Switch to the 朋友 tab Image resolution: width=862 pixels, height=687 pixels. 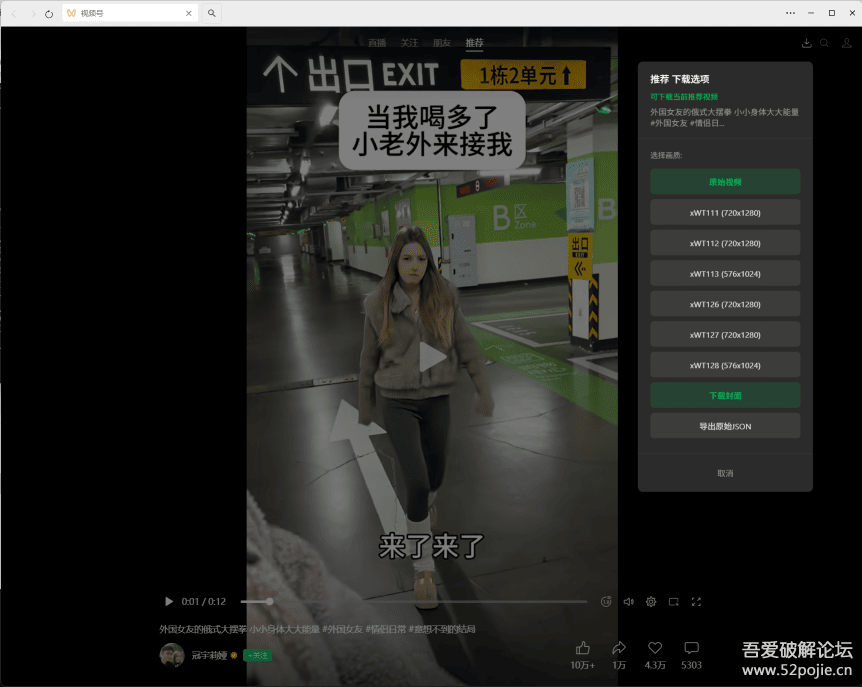441,43
